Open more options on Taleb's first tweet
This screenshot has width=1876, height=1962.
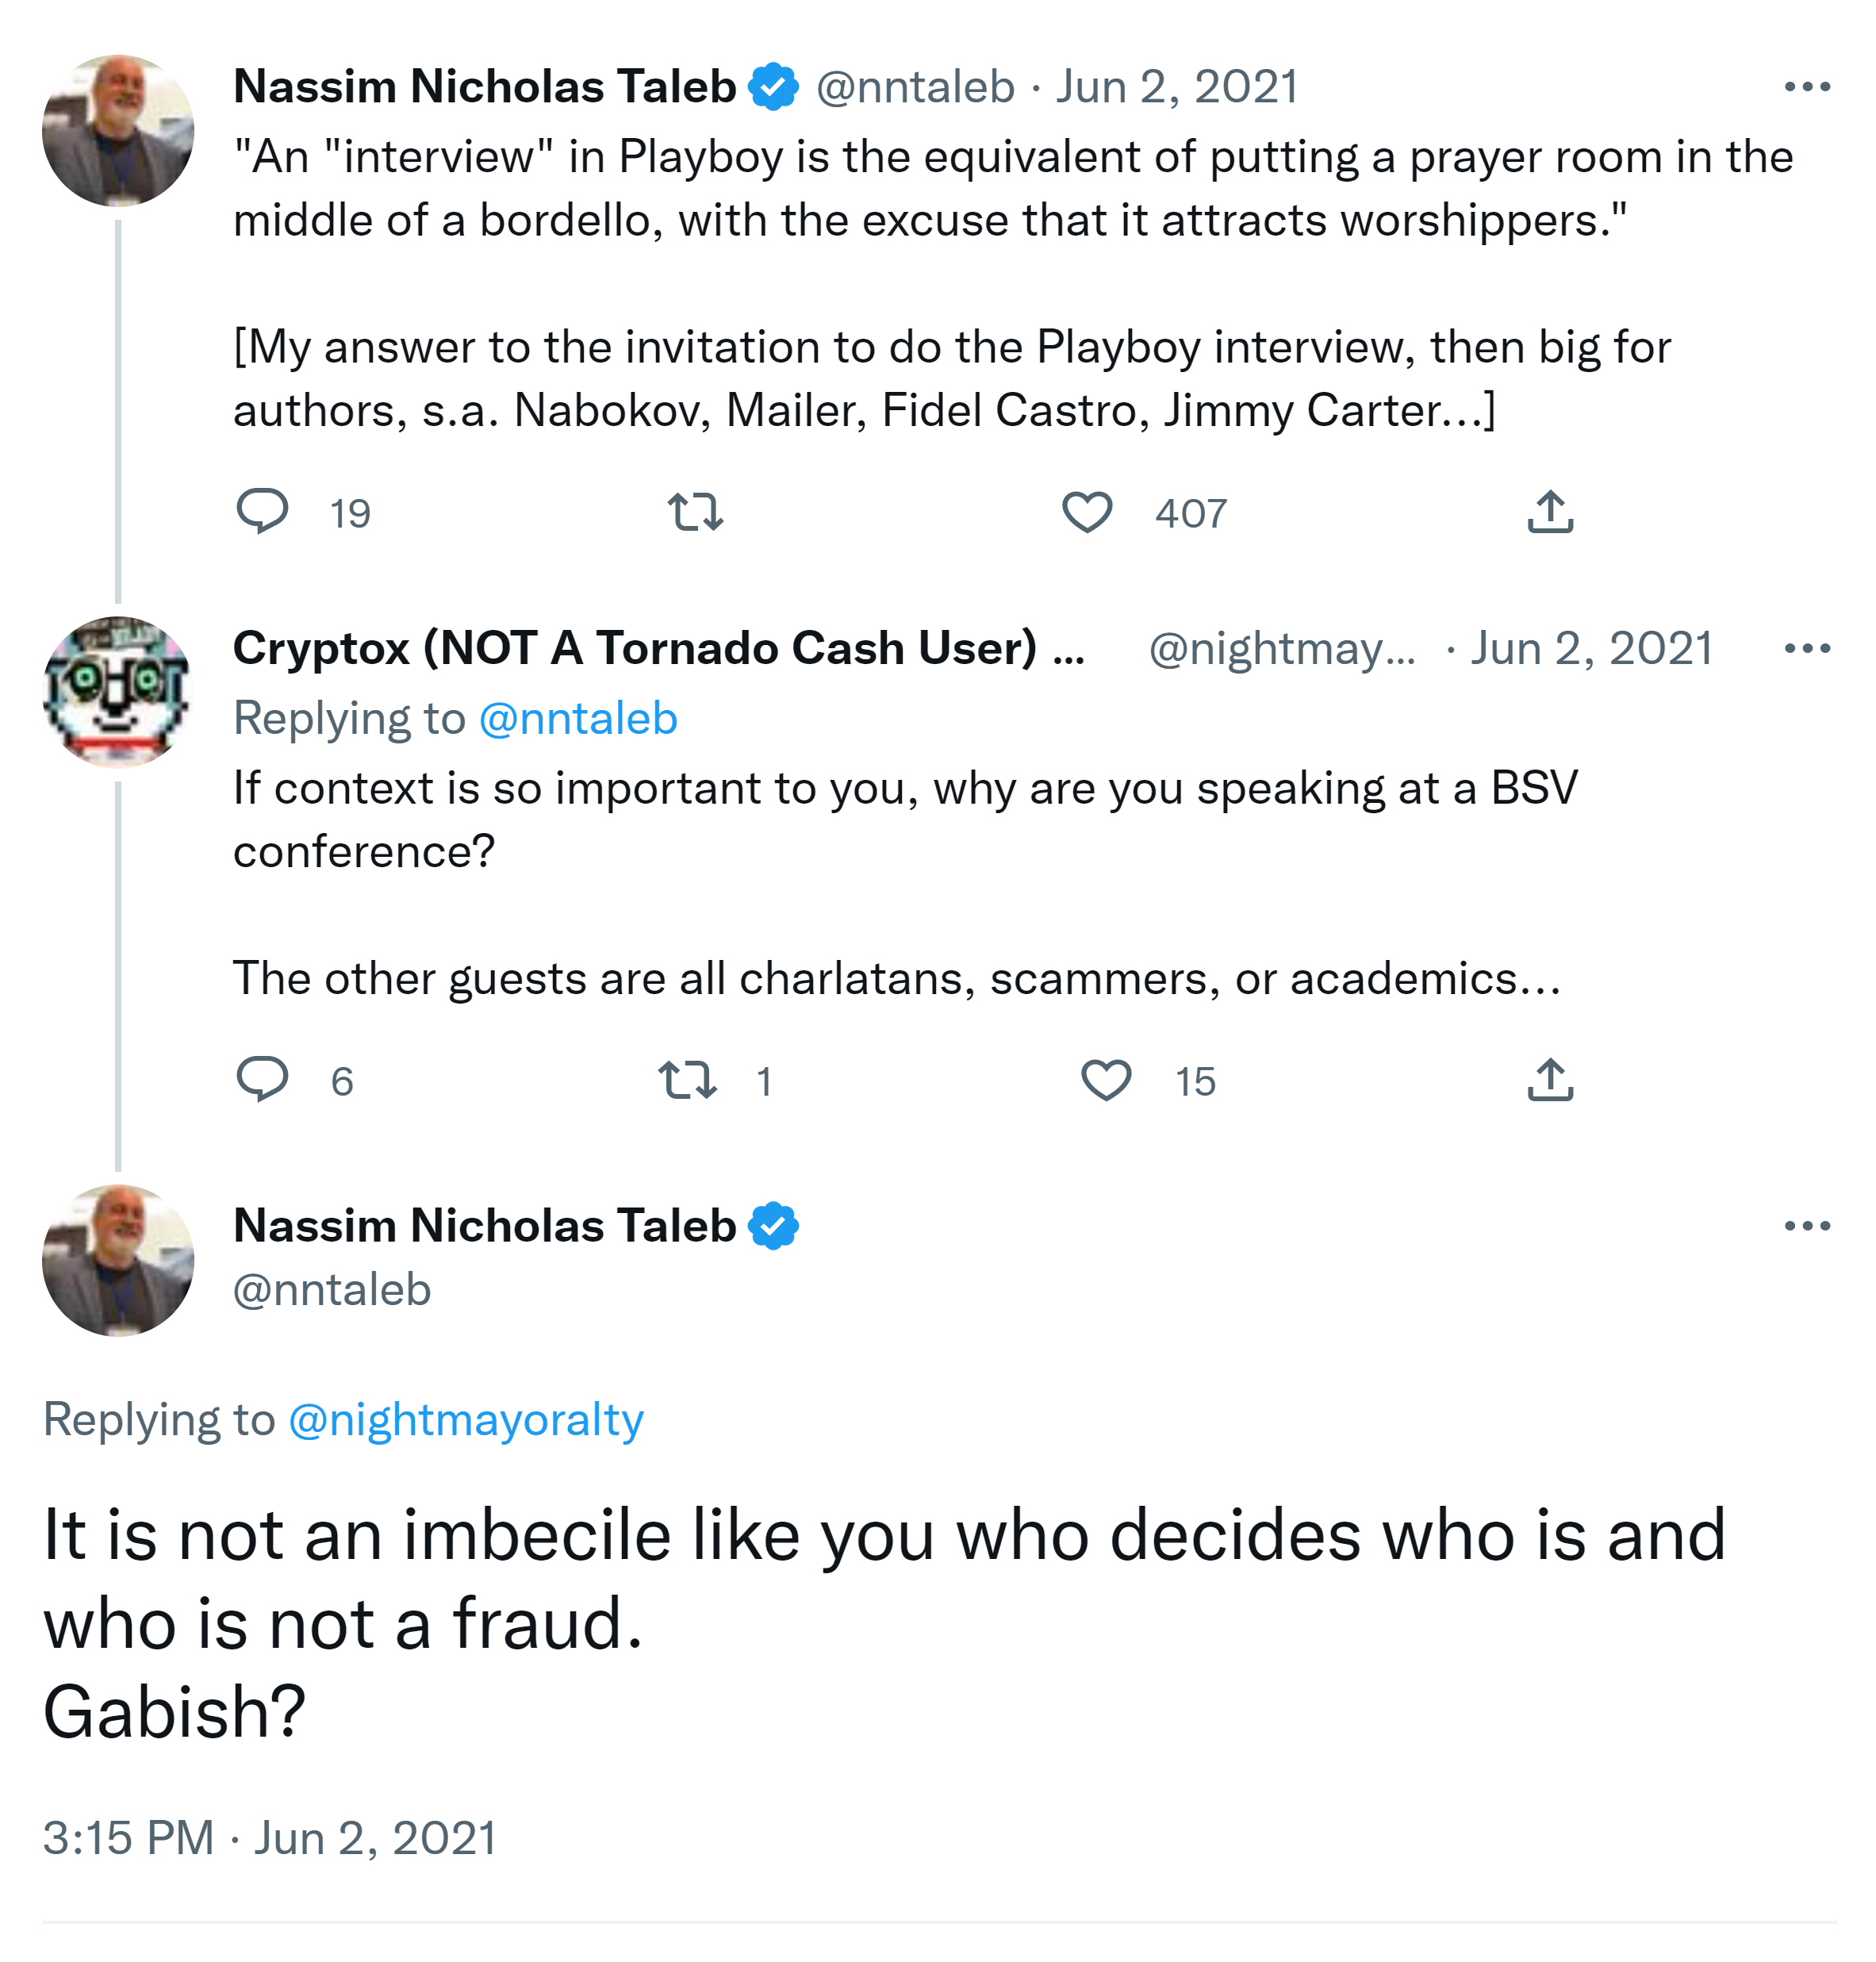(1806, 87)
